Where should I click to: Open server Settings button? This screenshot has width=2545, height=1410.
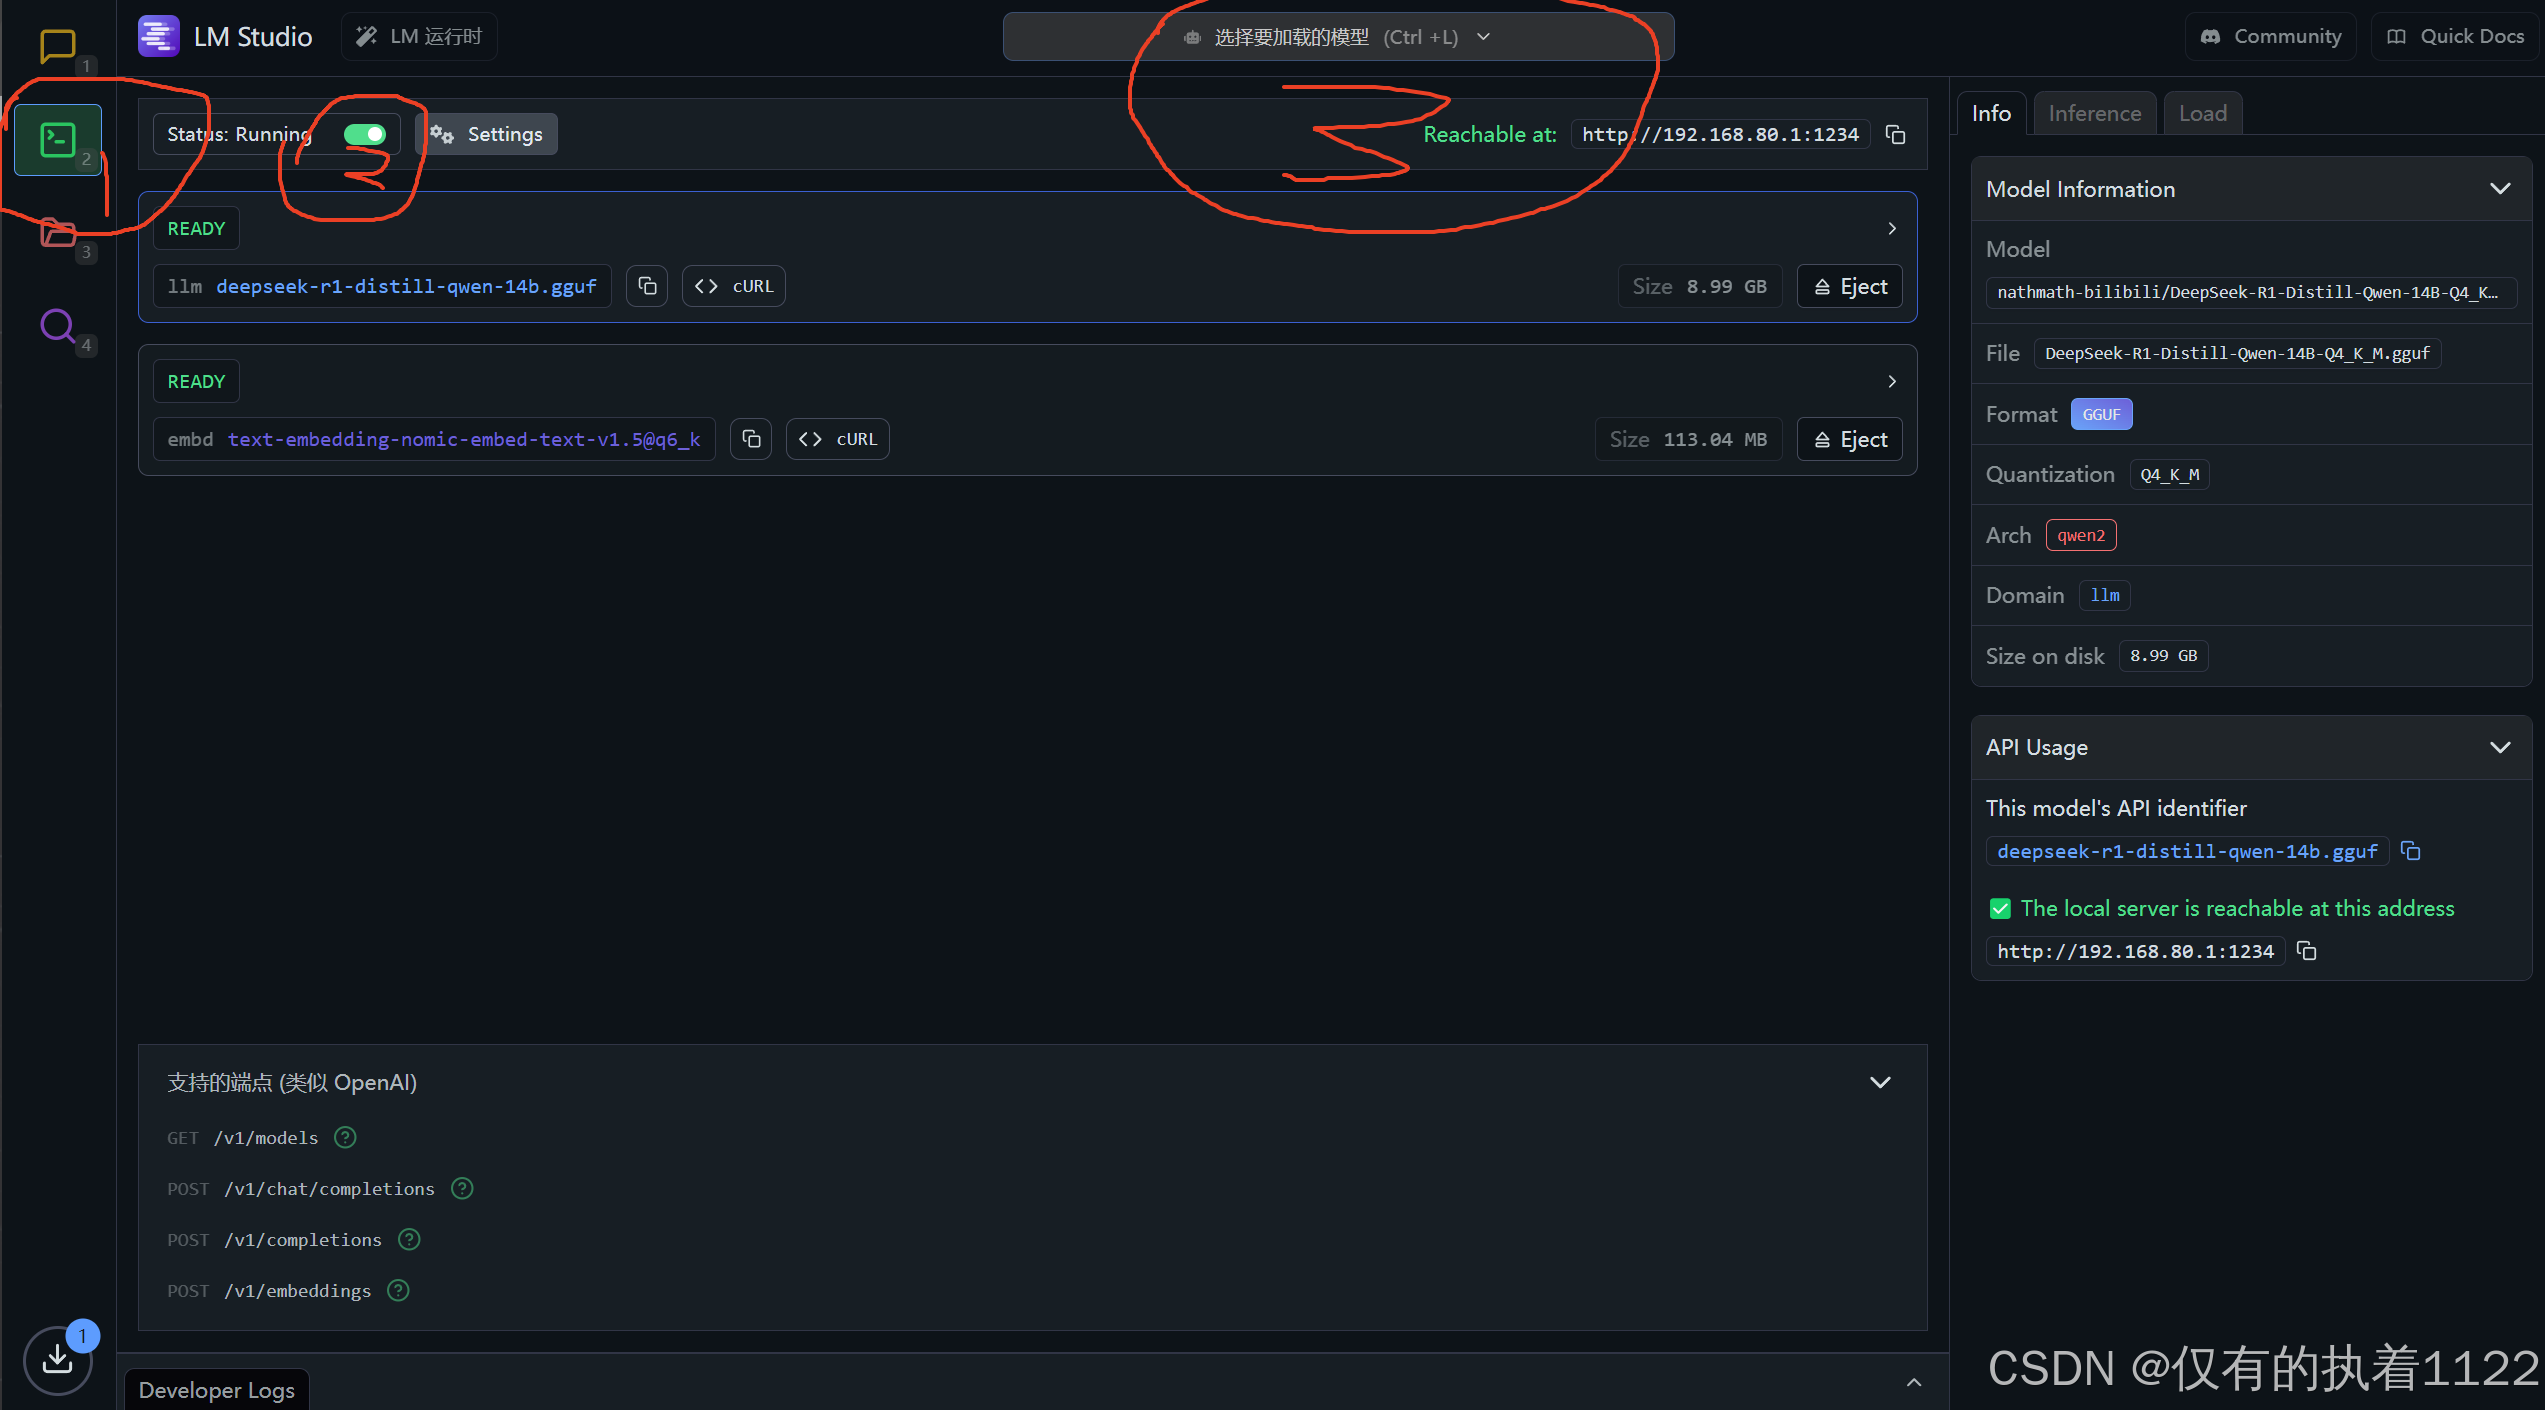(487, 134)
